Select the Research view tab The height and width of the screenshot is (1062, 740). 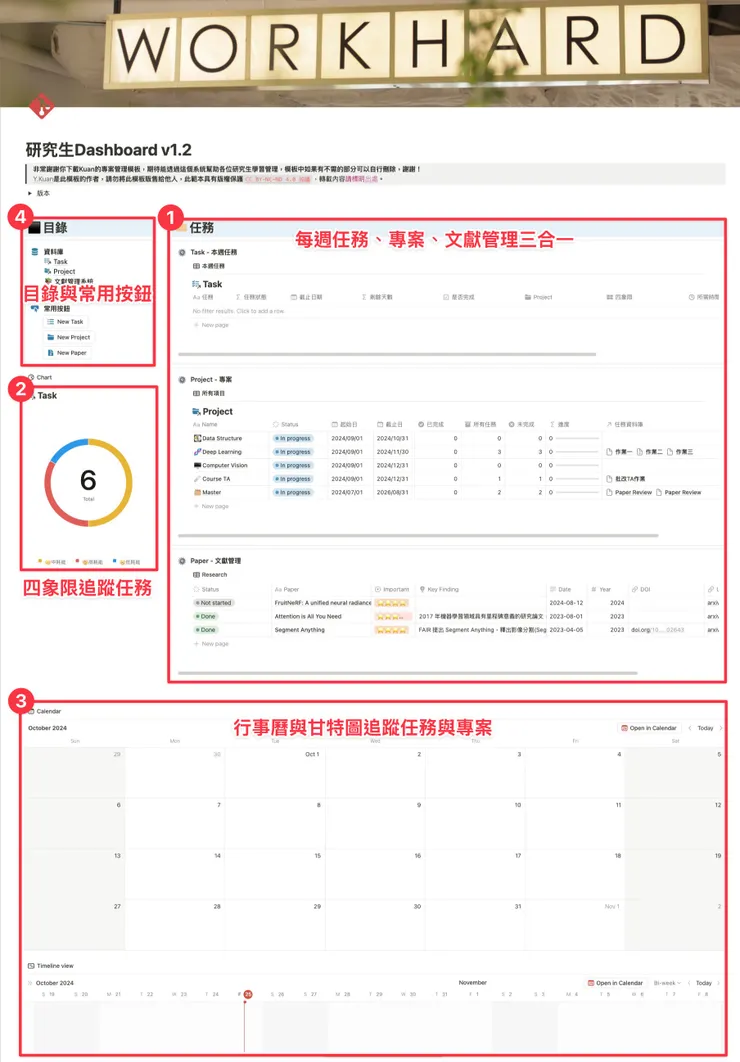pos(210,575)
